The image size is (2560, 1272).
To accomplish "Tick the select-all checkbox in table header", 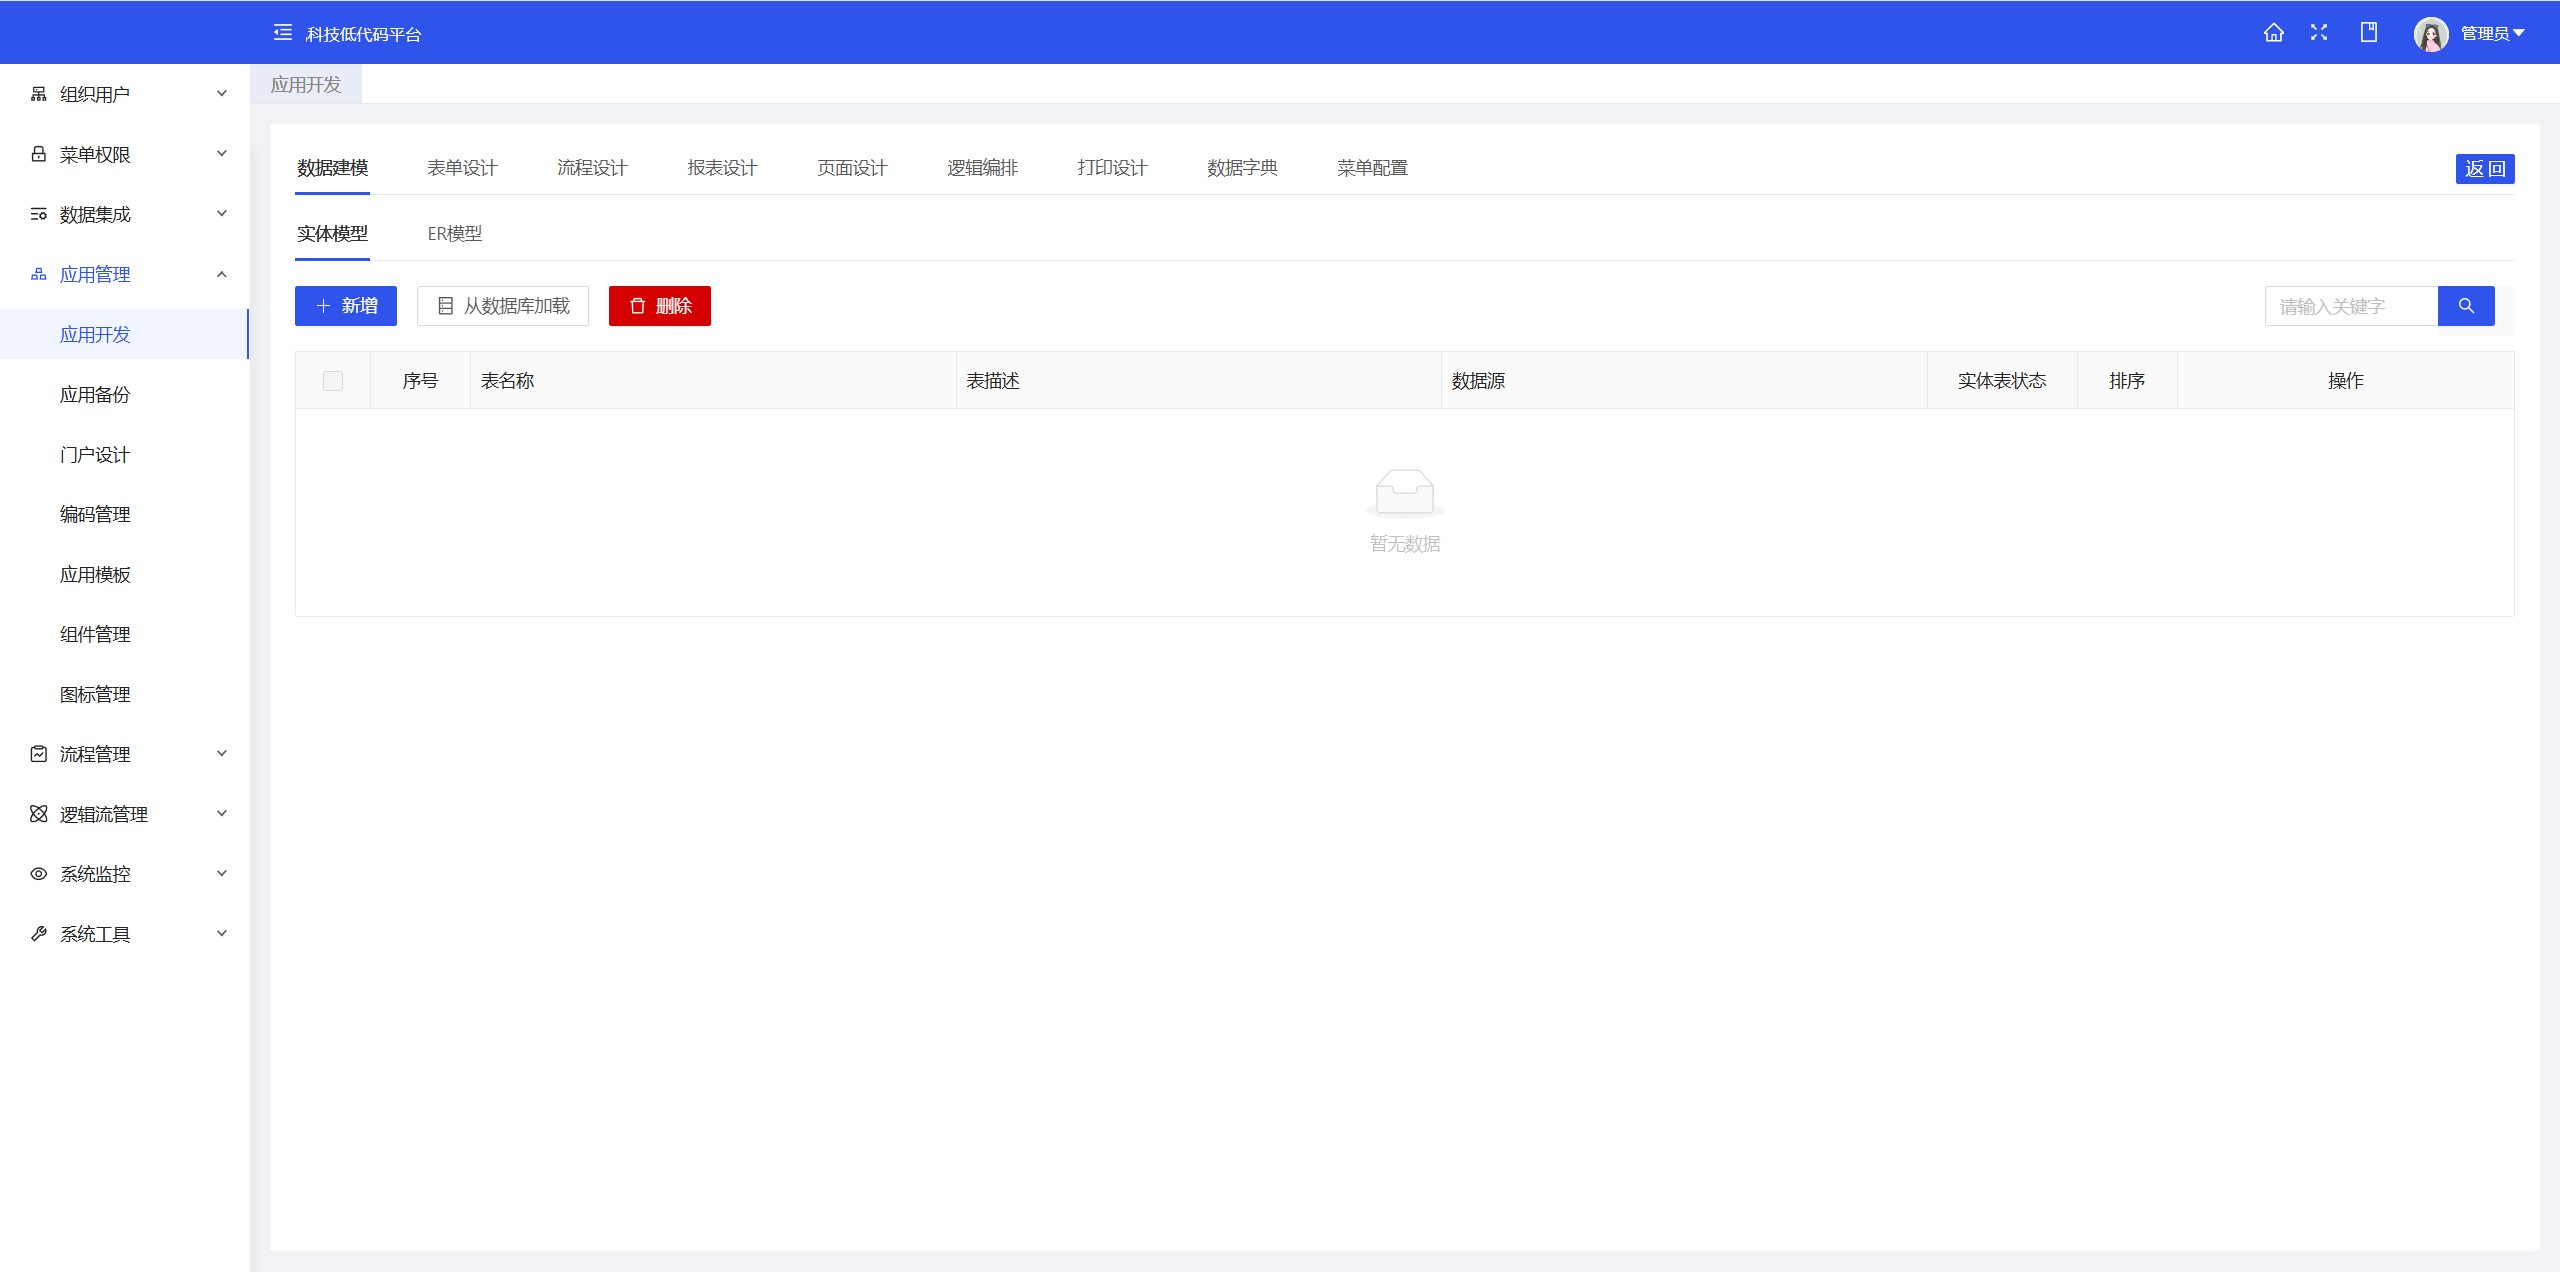I will click(x=333, y=381).
